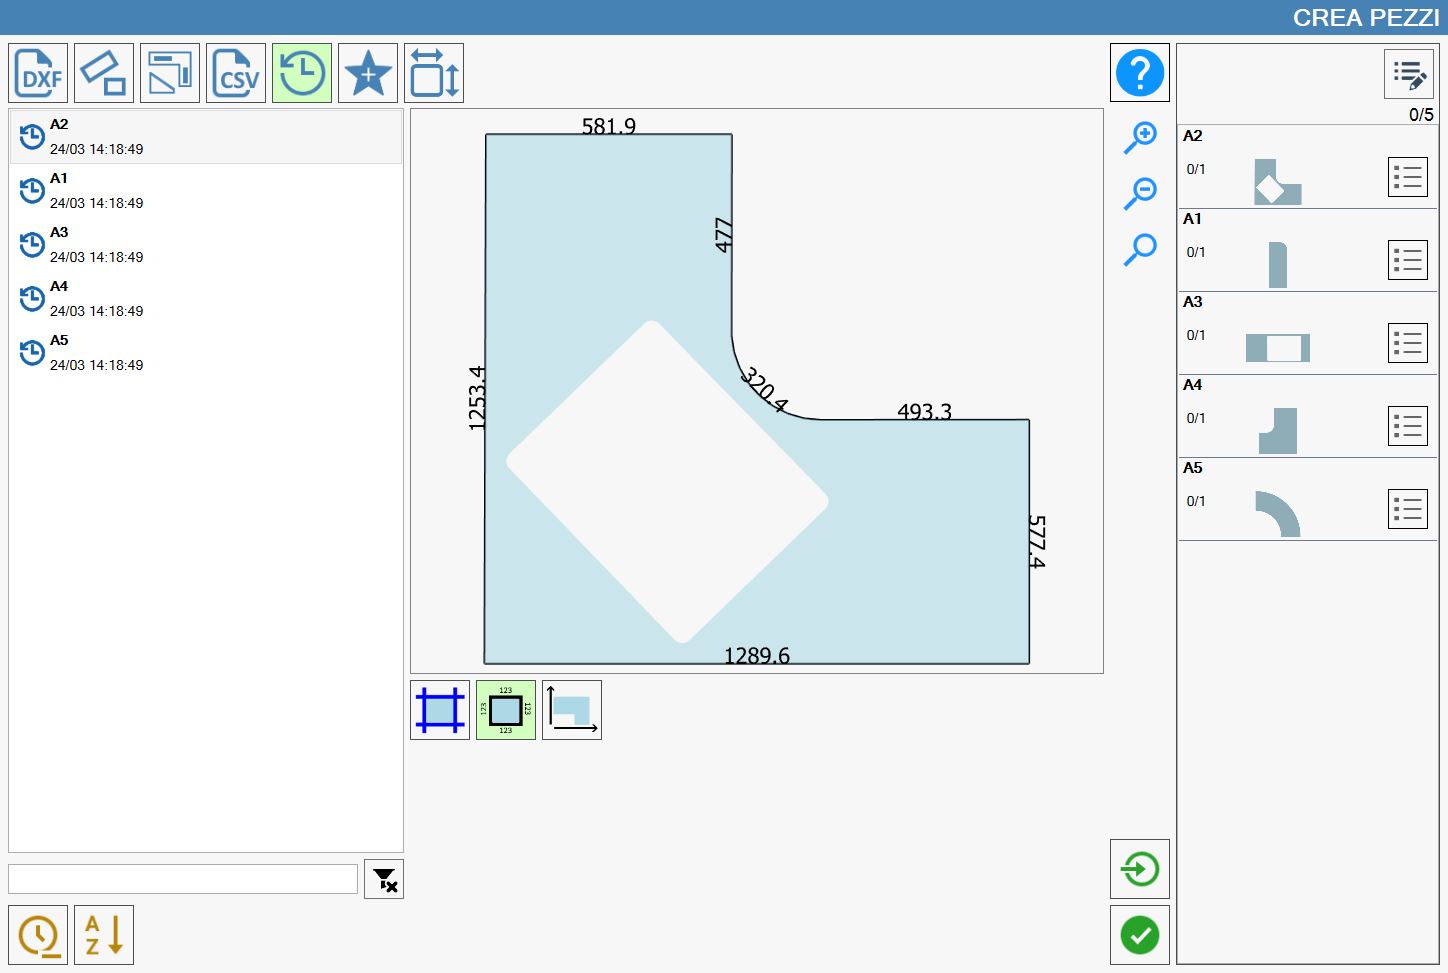Confirm with the green checkmark button

[1140, 936]
